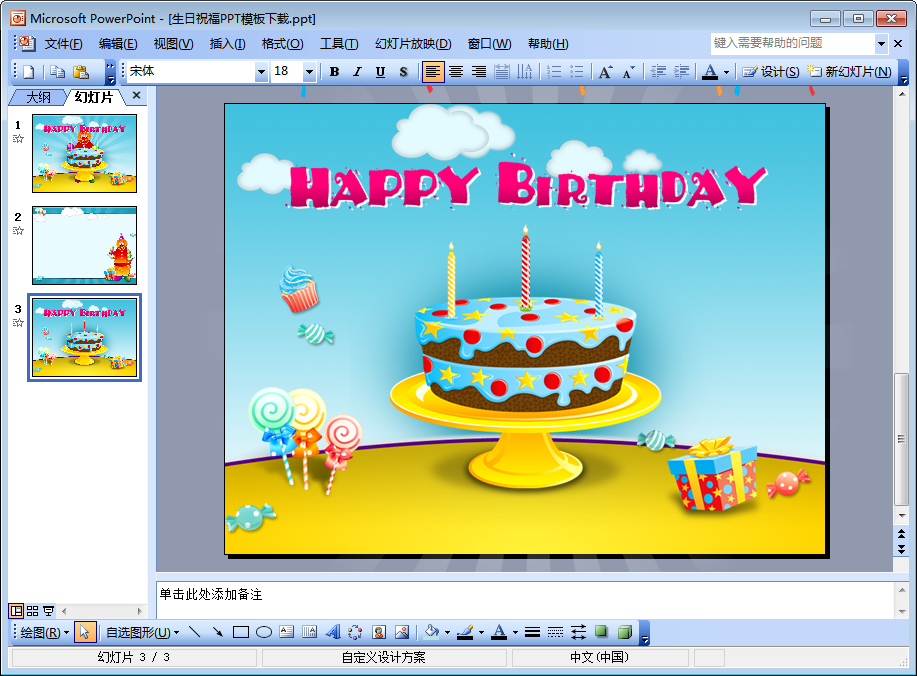917x676 pixels.
Task: Click the paste icon in toolbar
Action: tap(81, 72)
